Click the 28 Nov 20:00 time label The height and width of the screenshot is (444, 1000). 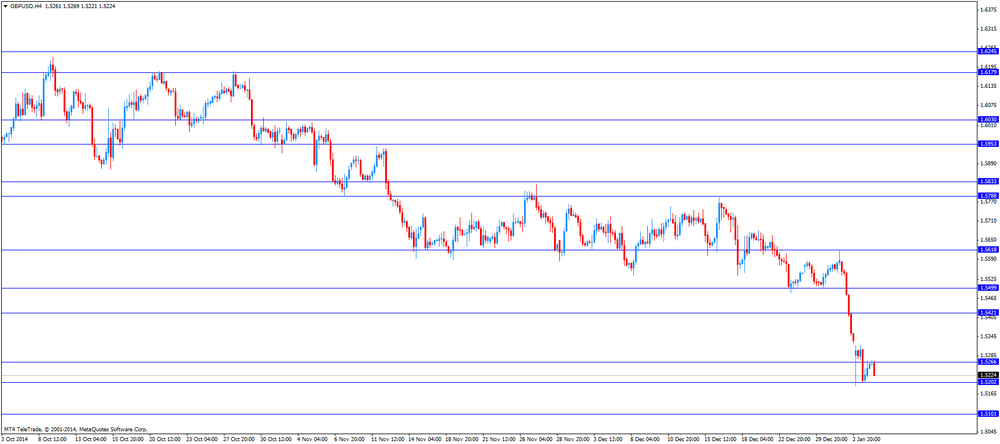pyautogui.click(x=575, y=440)
